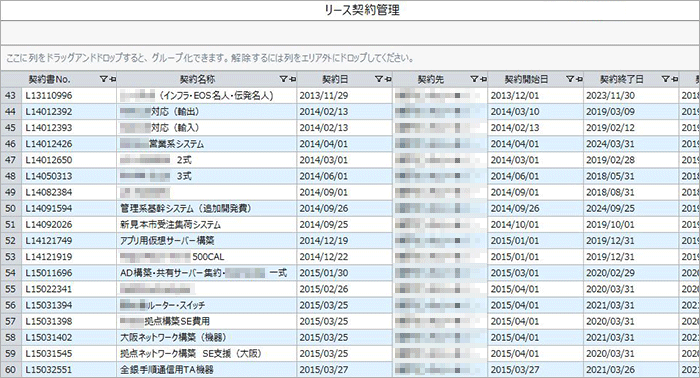Select contract number L14091594

tap(69, 208)
